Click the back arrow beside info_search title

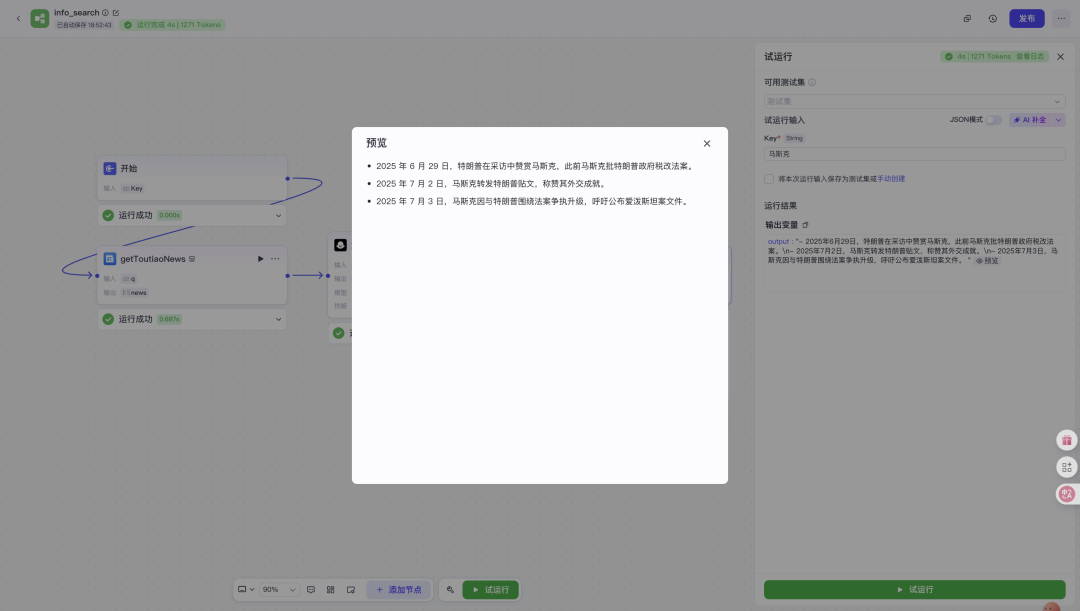click(x=18, y=18)
